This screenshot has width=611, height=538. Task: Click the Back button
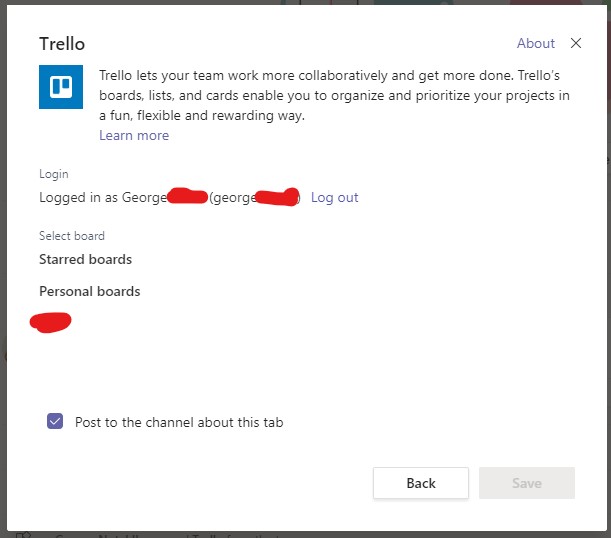point(421,483)
